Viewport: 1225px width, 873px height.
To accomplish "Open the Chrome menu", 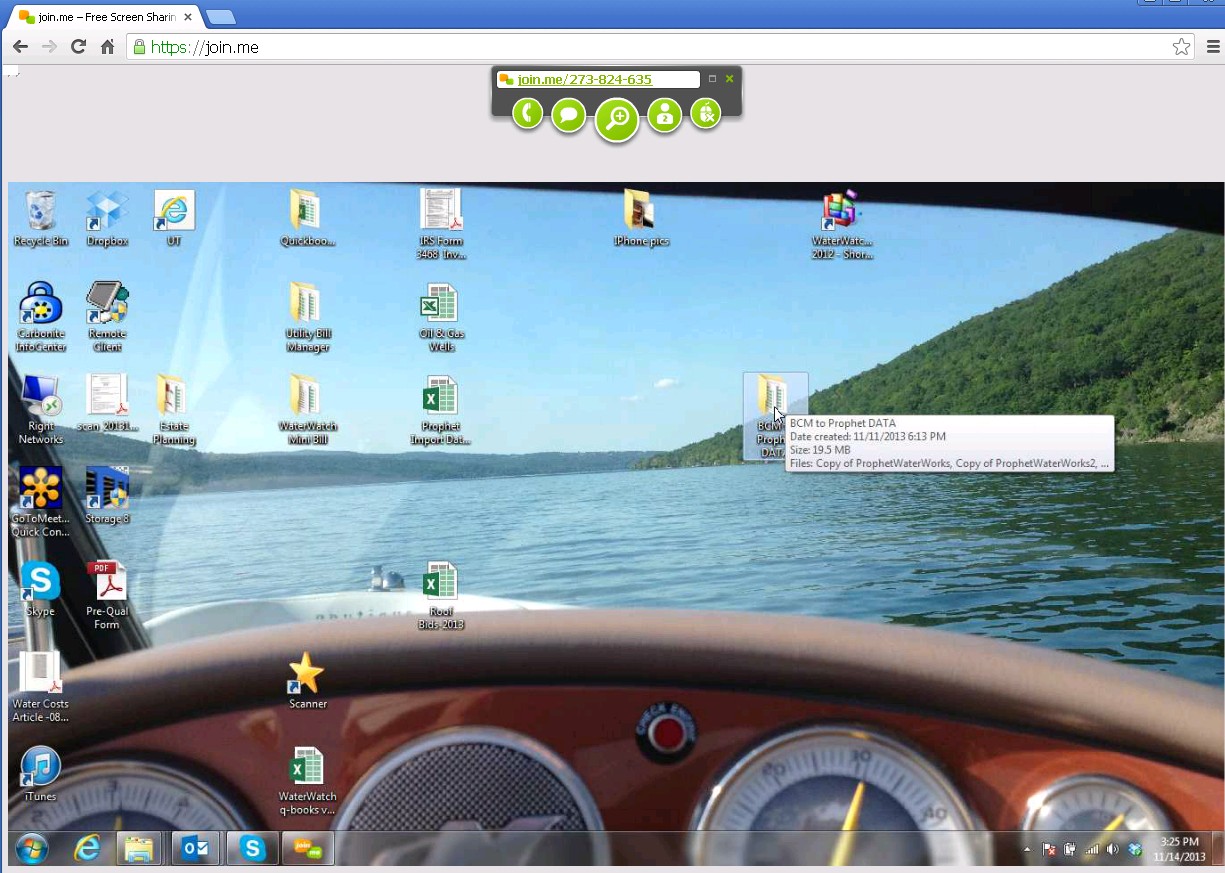I will [x=1213, y=46].
